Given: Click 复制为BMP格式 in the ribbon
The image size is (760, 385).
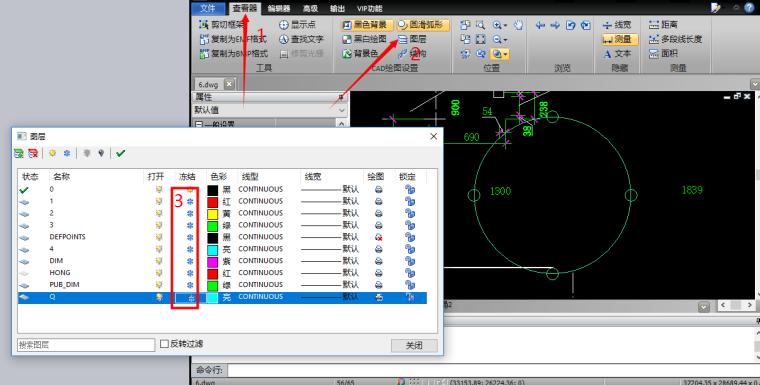Looking at the screenshot, I should tap(233, 53).
